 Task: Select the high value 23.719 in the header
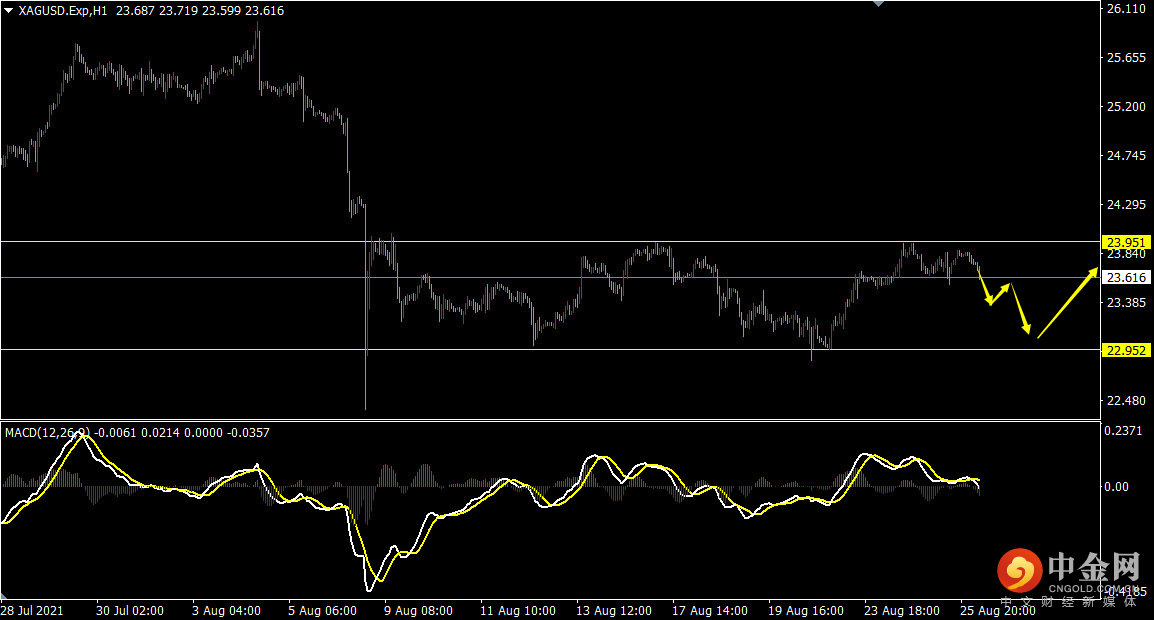[178, 10]
